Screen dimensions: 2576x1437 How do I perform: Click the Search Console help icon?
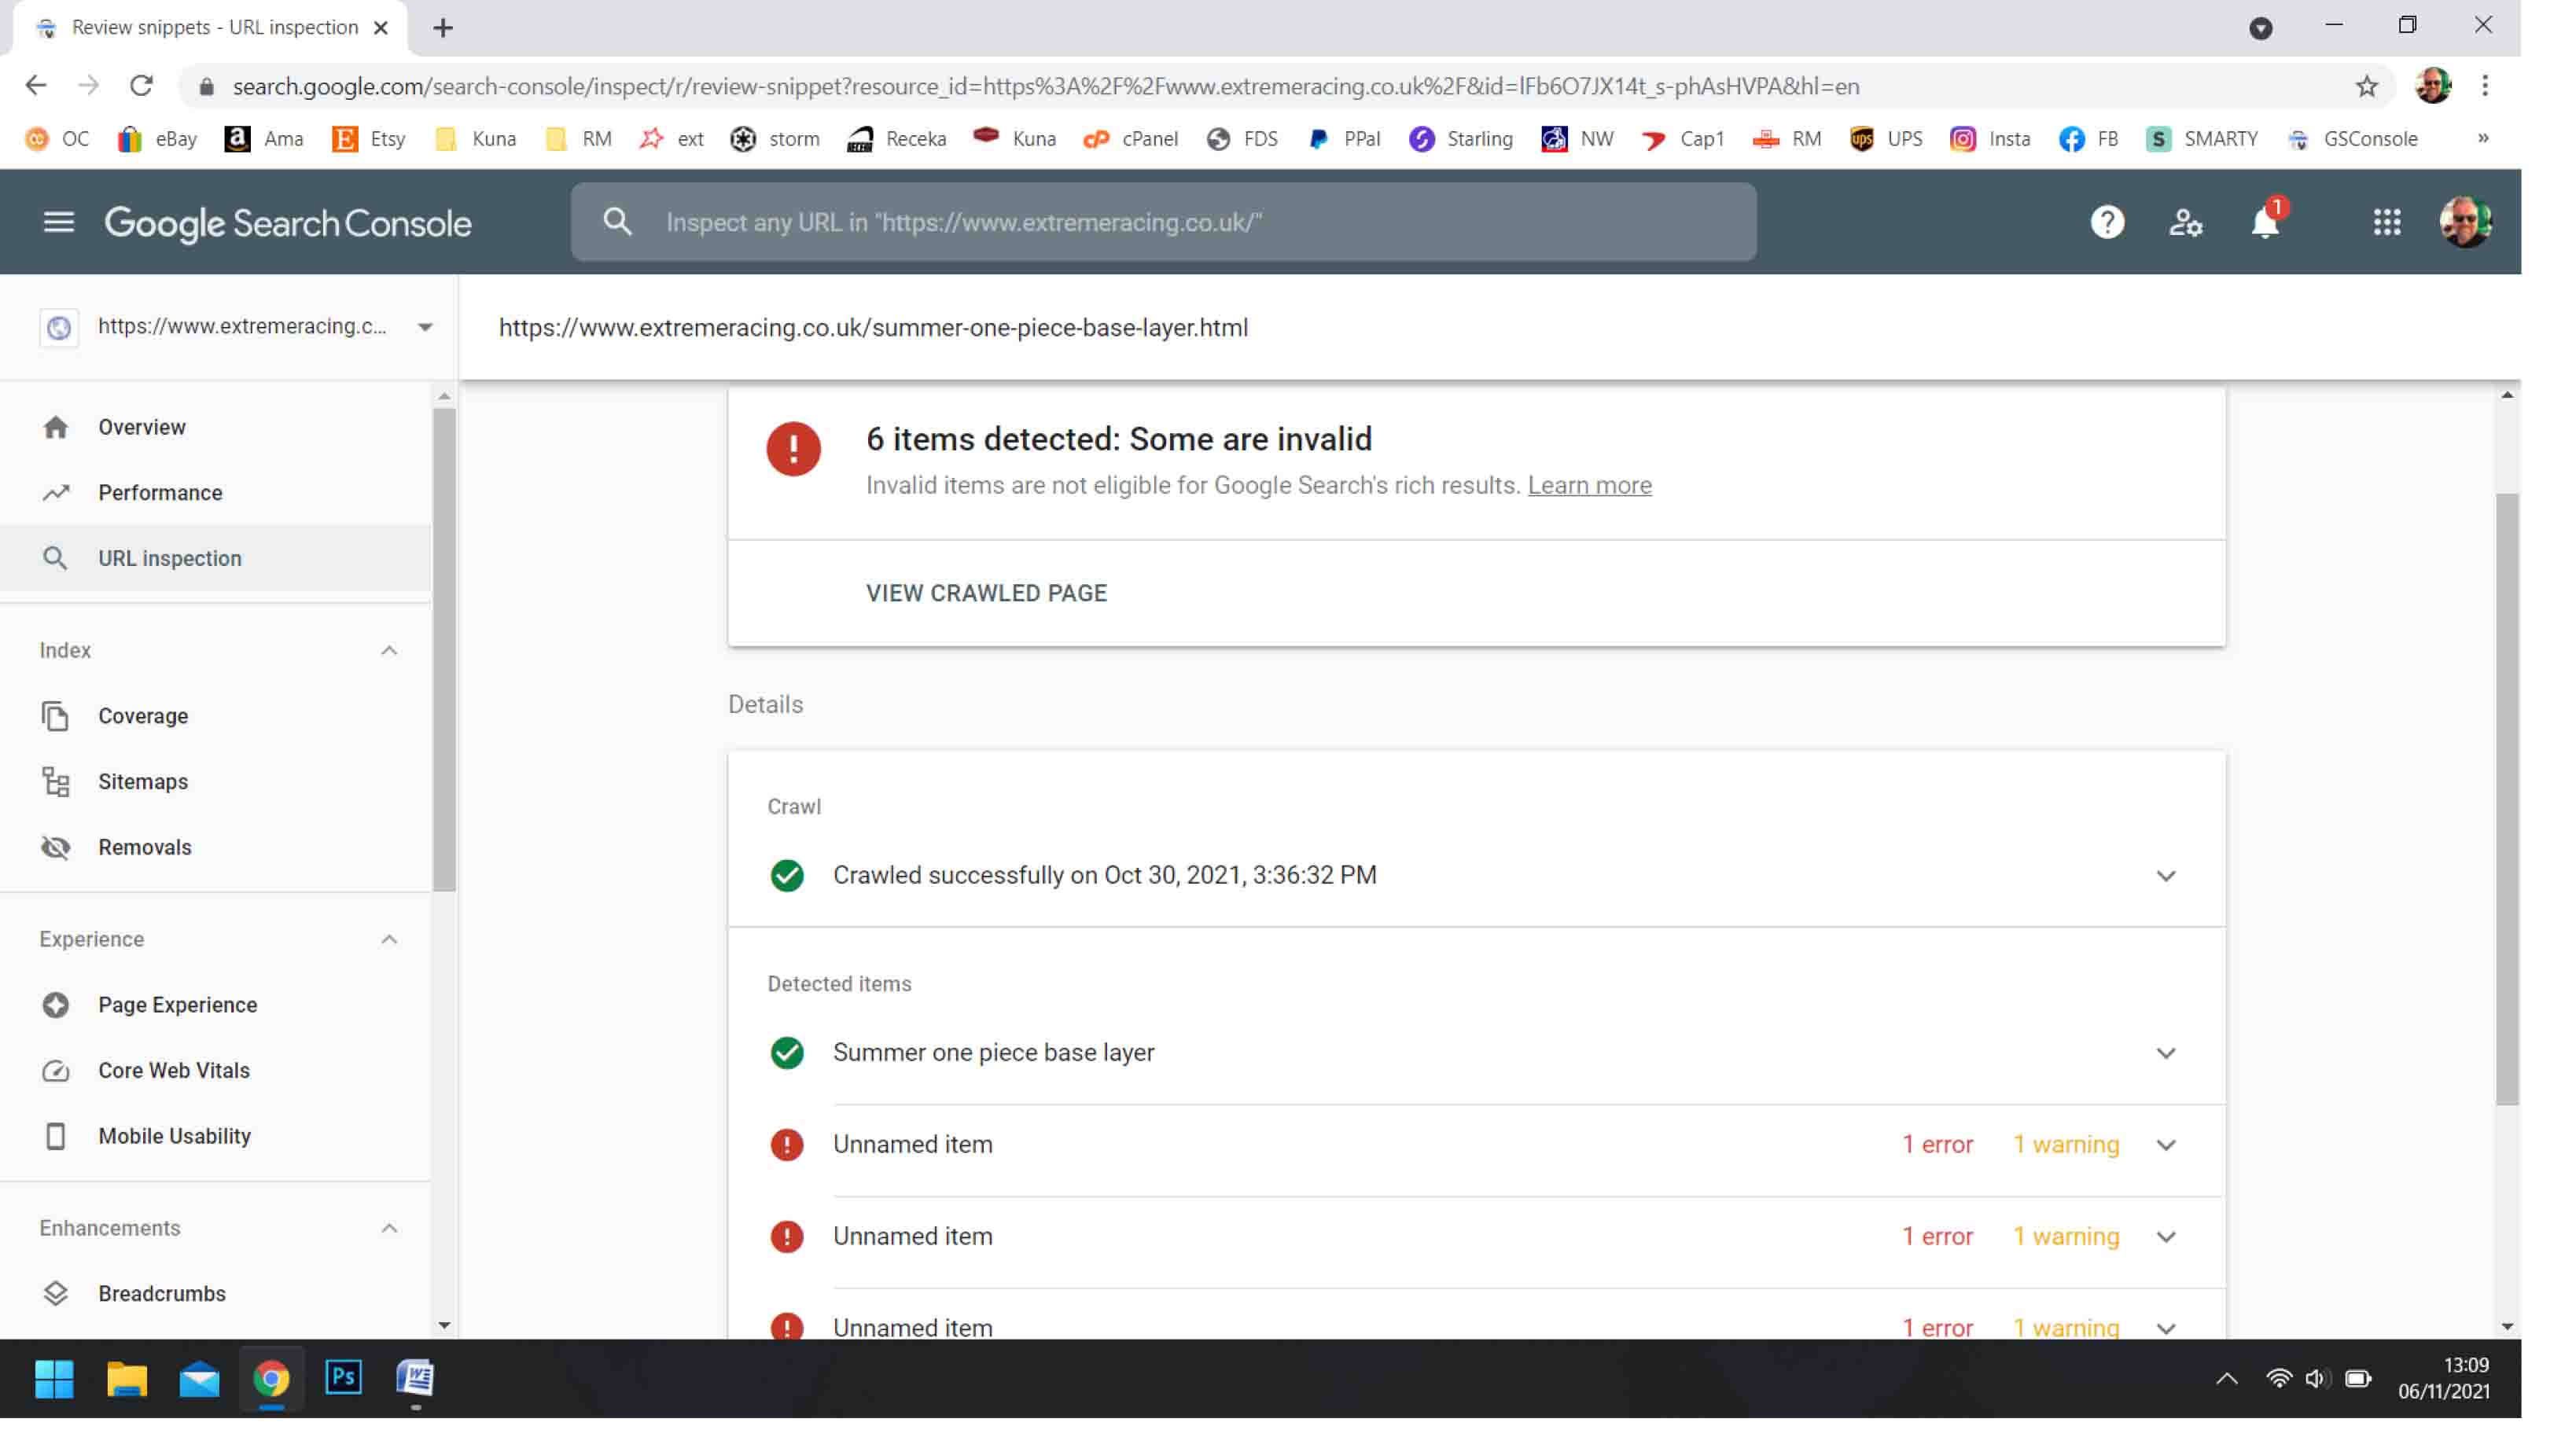[2107, 222]
